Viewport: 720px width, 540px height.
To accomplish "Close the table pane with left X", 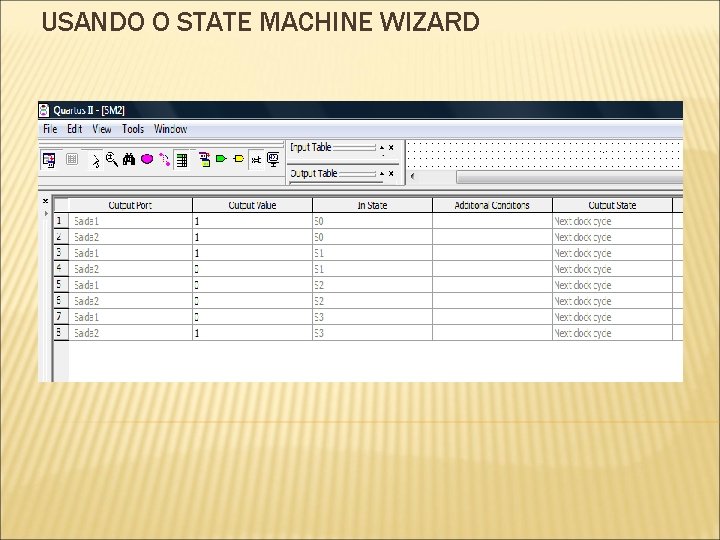I will 45,201.
